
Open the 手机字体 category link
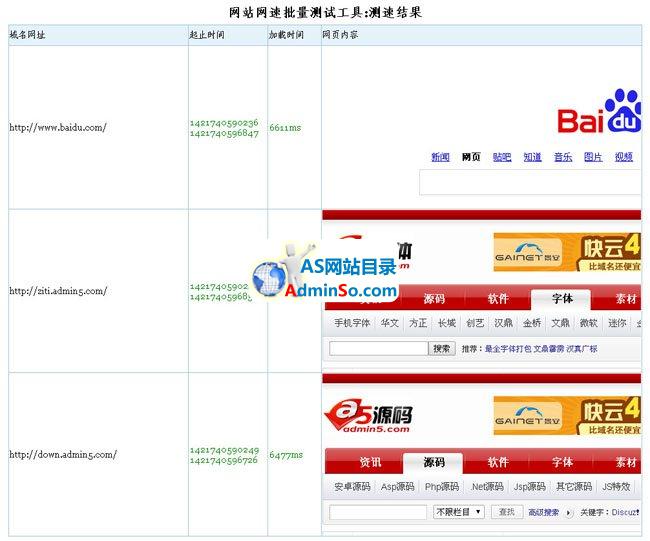[x=352, y=323]
